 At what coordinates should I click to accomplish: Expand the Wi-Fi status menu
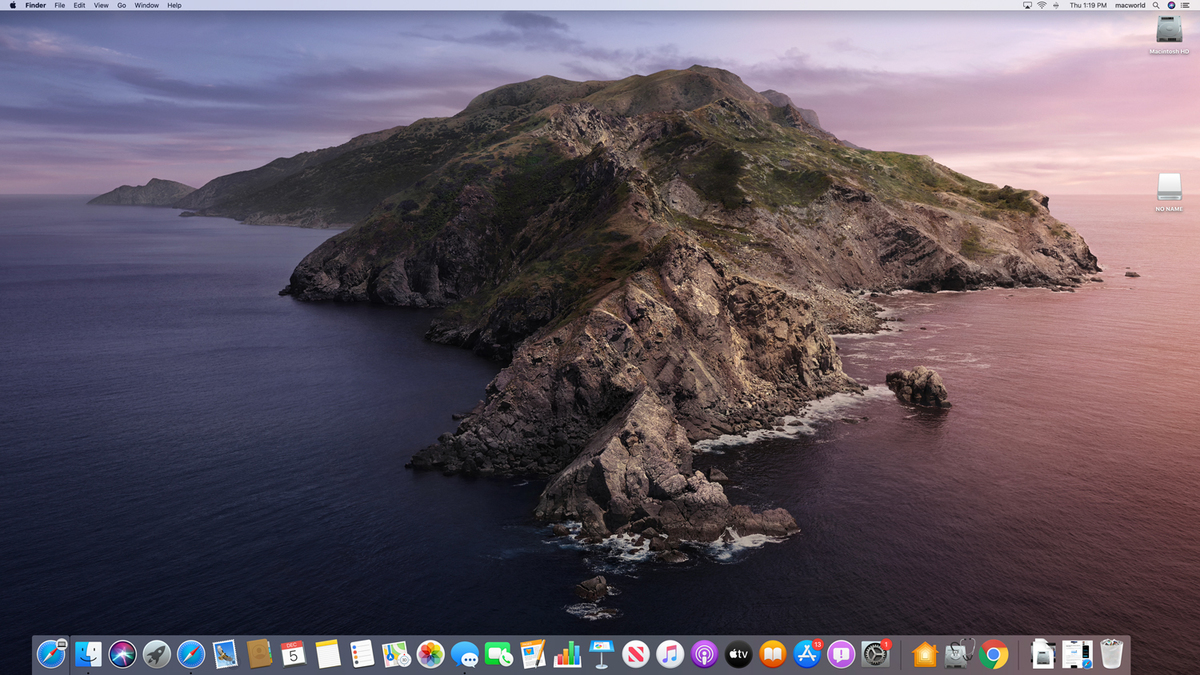(1041, 5)
